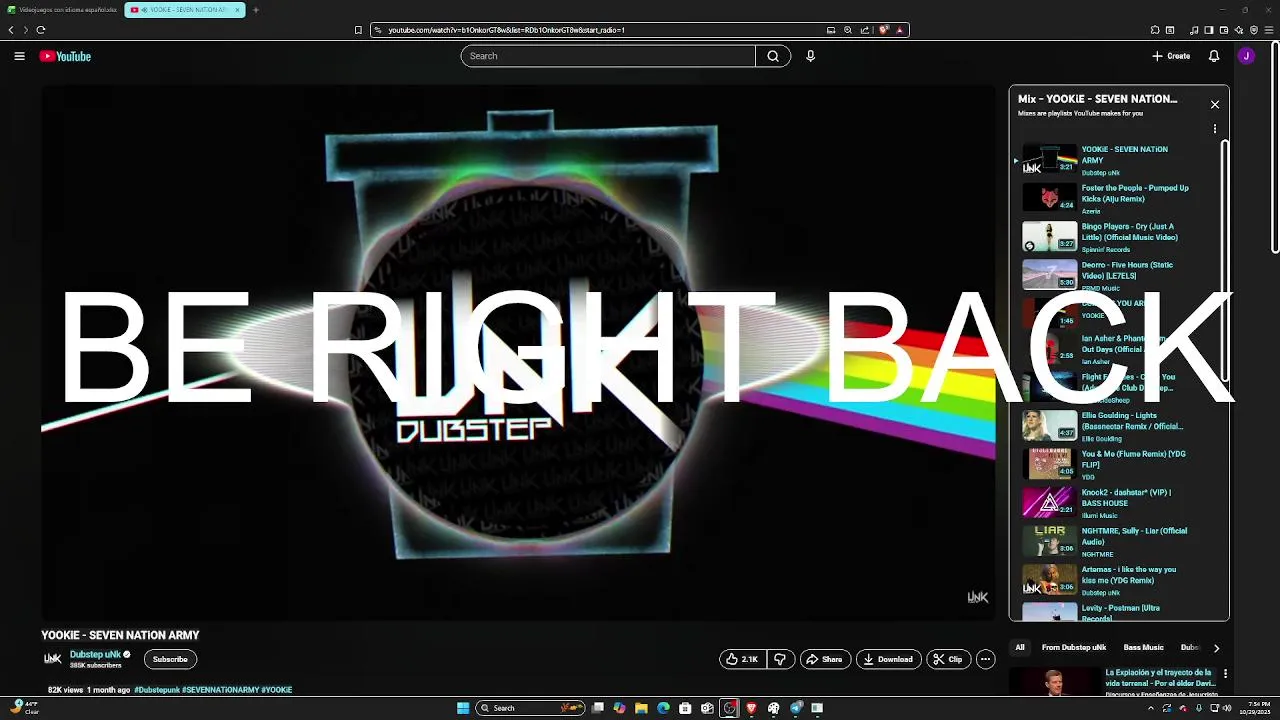Close the Mix playlist panel

[1215, 104]
